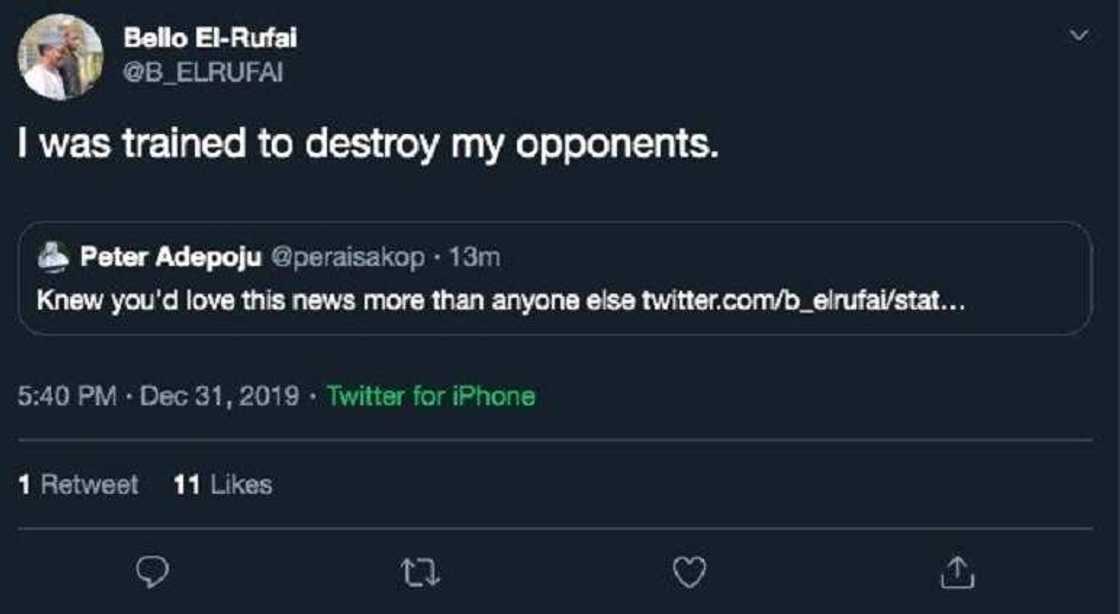
Task: Open the share tweet icon
Action: tap(957, 571)
